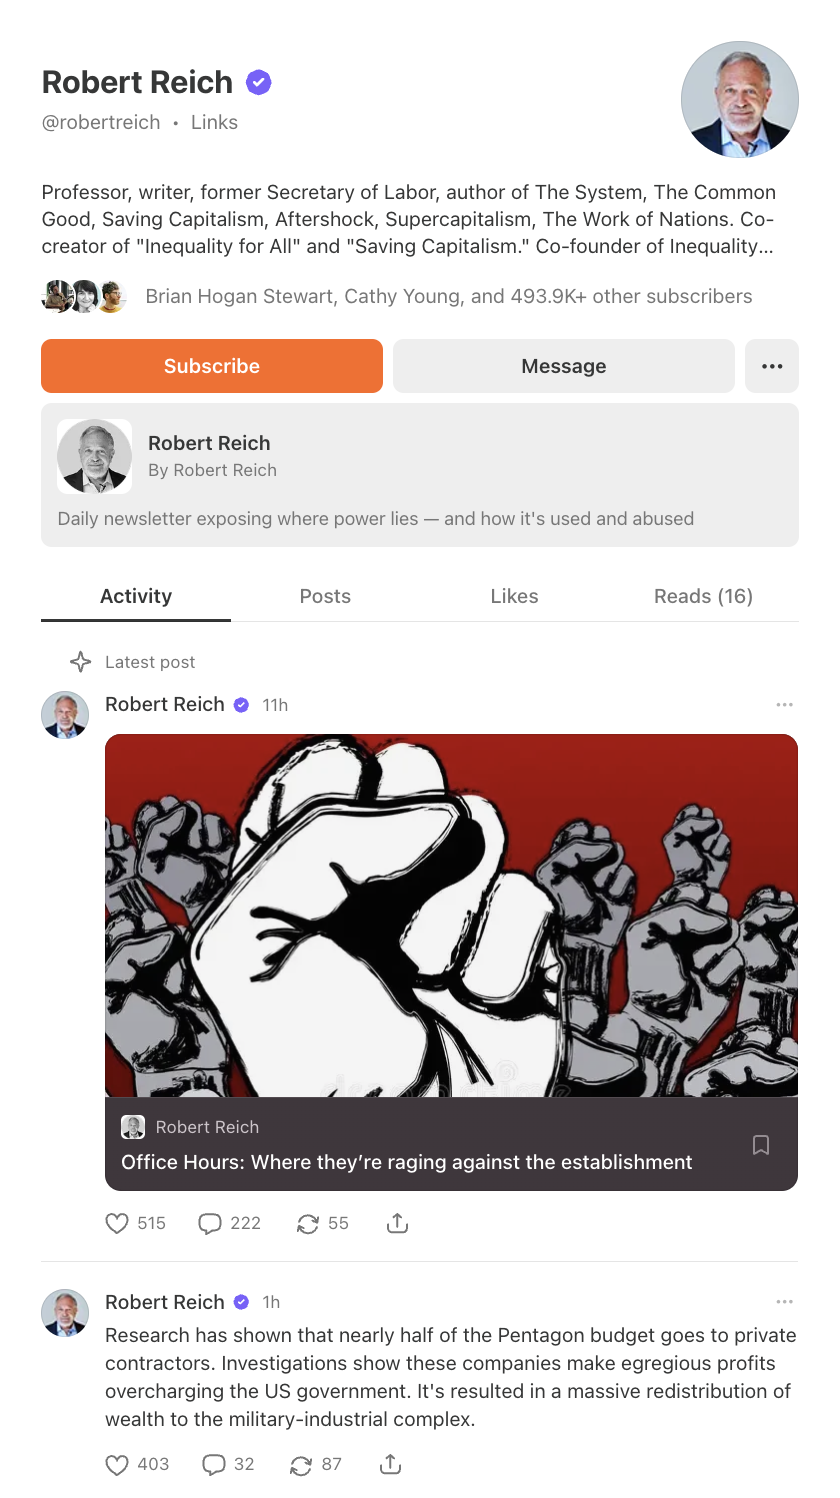Open the raised fists article image
This screenshot has height=1498, width=840.
click(451, 916)
